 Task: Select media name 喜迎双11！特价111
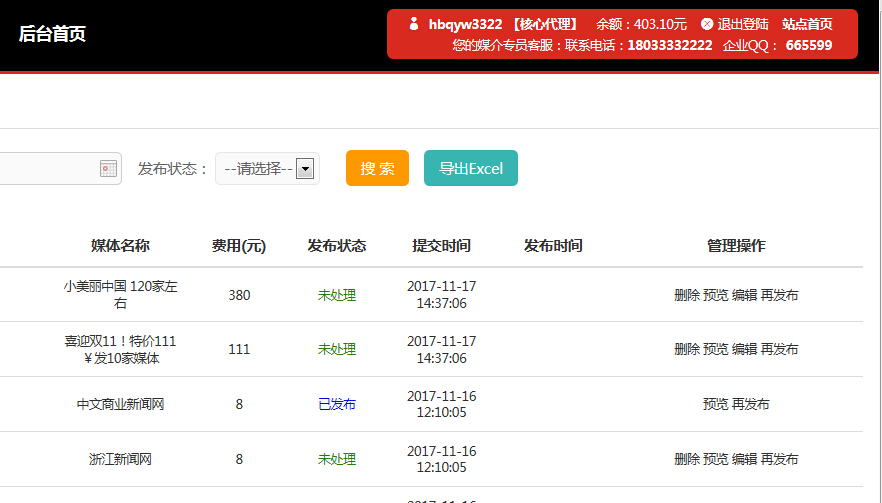pyautogui.click(x=120, y=349)
